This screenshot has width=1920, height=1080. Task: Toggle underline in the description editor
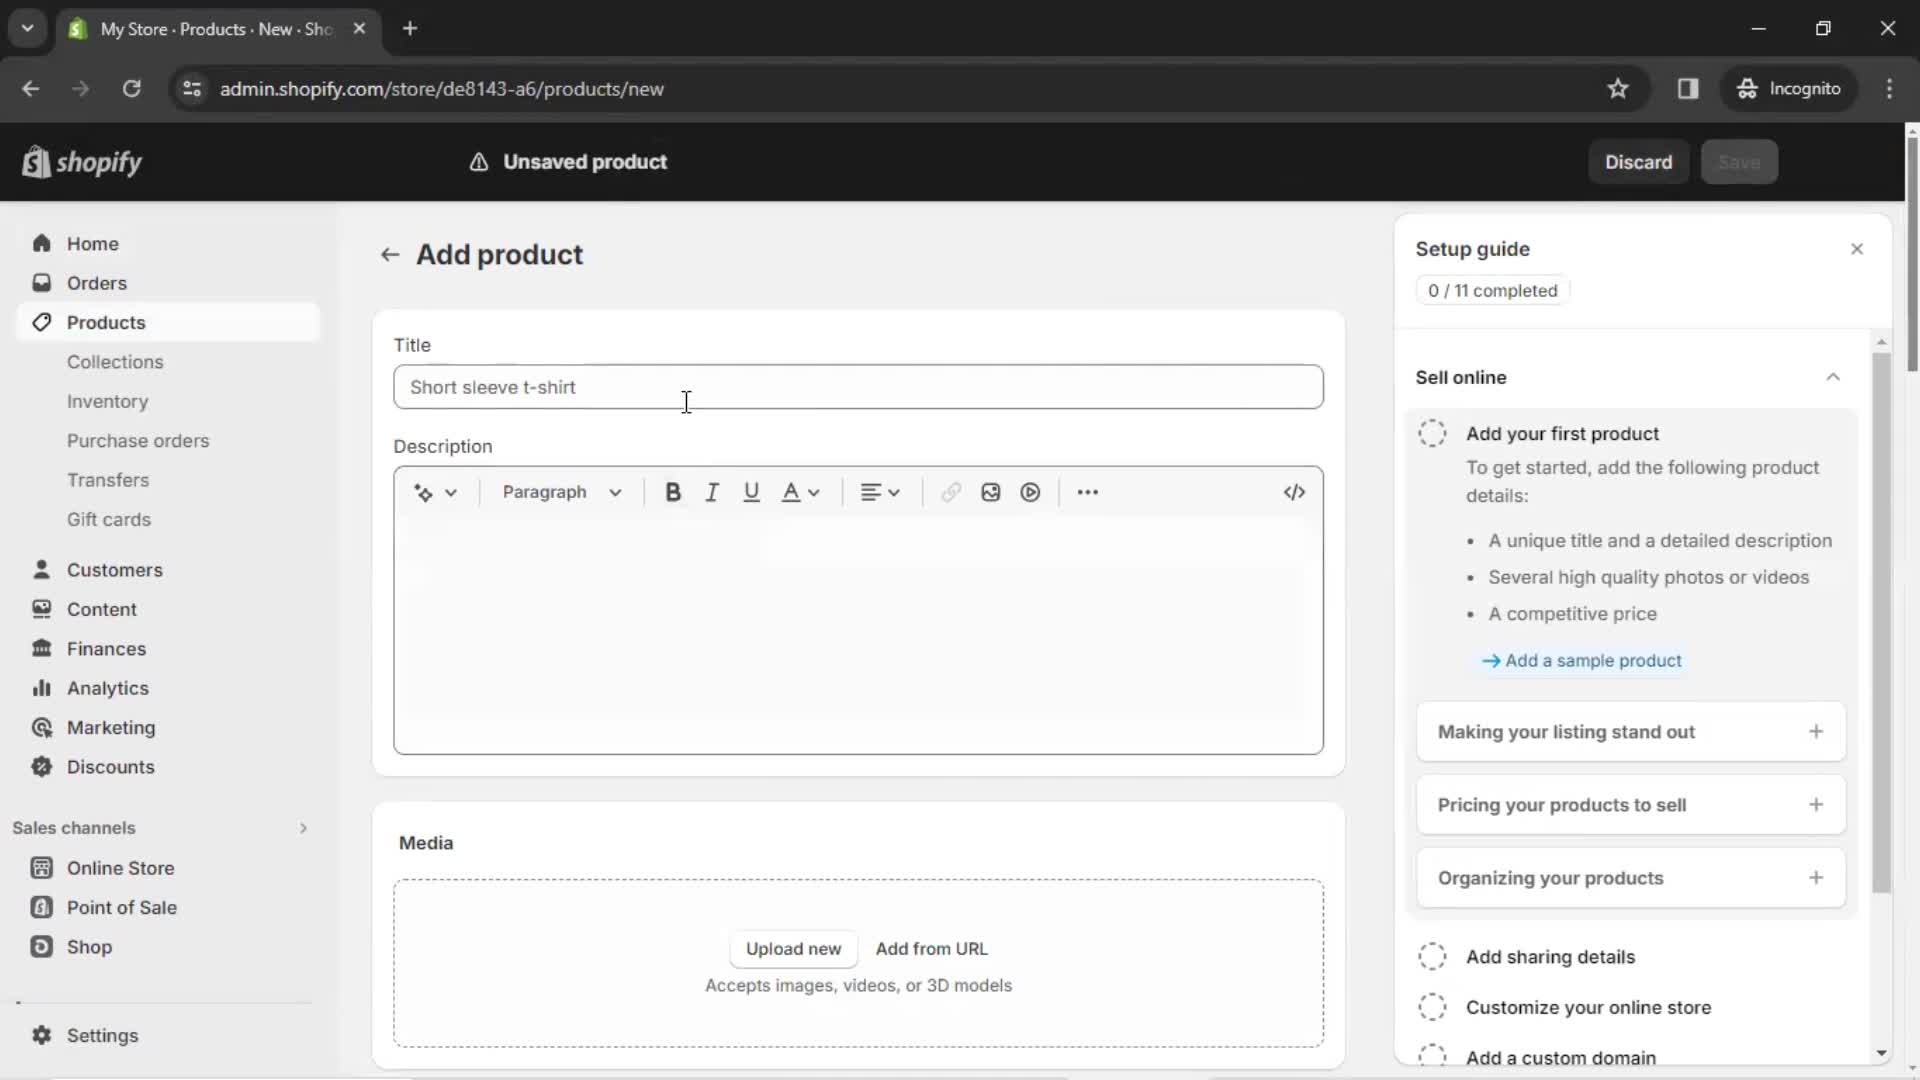pyautogui.click(x=751, y=492)
